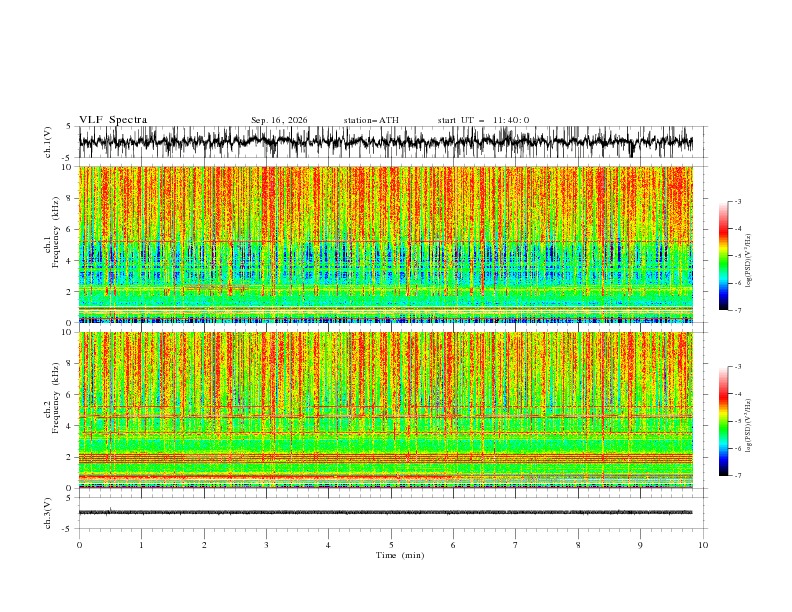Viewport: 792px width, 612px height.
Task: Click the station=ATH label
Action: coord(371,120)
